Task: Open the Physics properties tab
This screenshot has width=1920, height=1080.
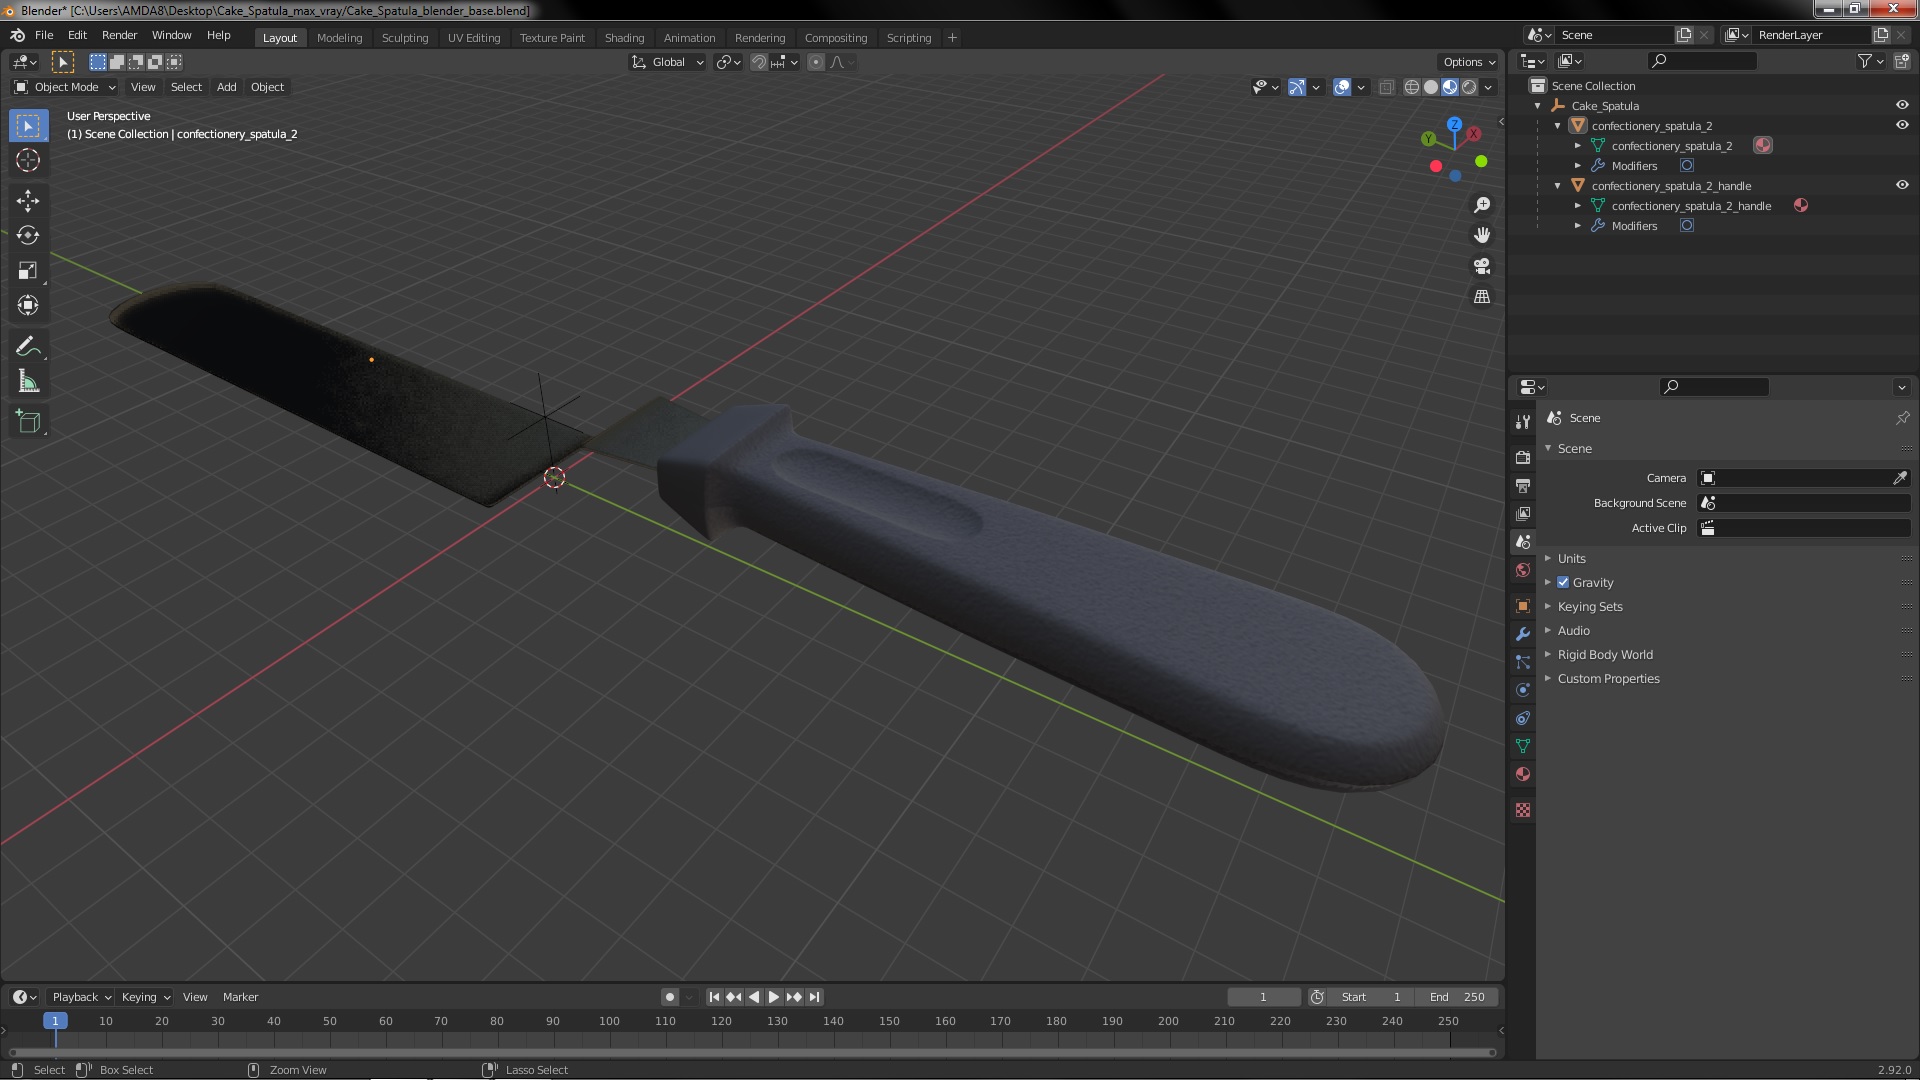Action: (1523, 690)
